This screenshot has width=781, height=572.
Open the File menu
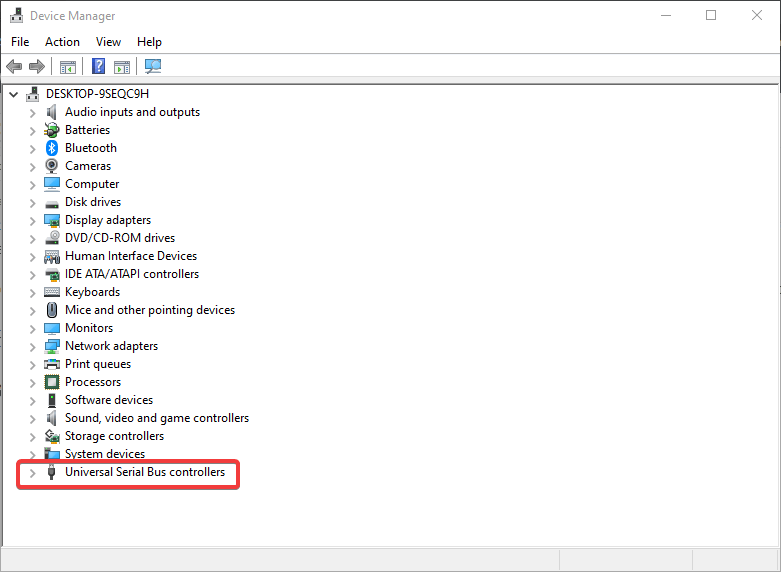(x=20, y=42)
